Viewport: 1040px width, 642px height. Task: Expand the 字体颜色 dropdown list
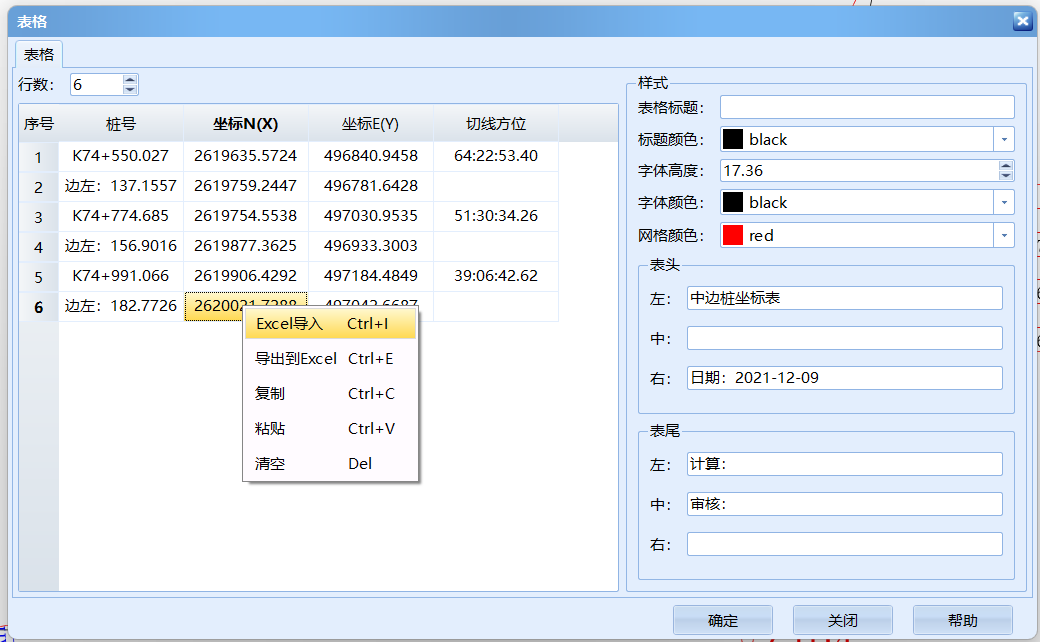pos(1004,202)
